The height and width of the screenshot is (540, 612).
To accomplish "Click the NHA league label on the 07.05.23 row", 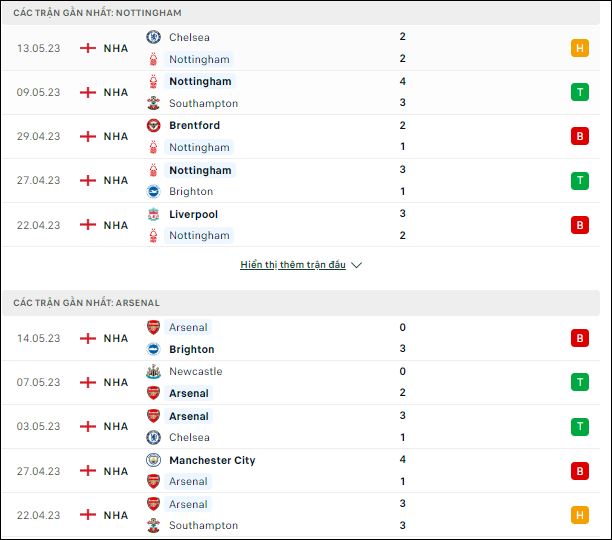I will [116, 382].
